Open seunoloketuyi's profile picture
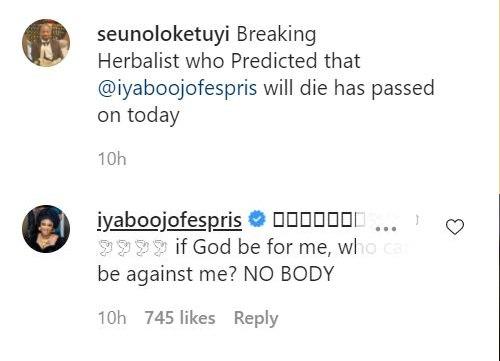The height and width of the screenshot is (361, 500). coord(46,43)
